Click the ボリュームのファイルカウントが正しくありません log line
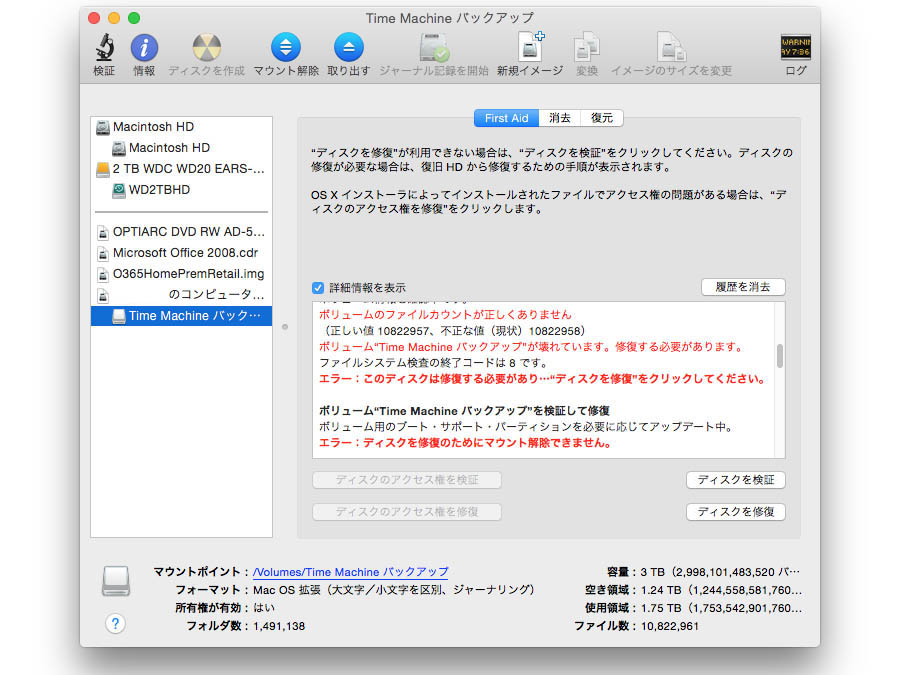The width and height of the screenshot is (900, 675). click(445, 315)
